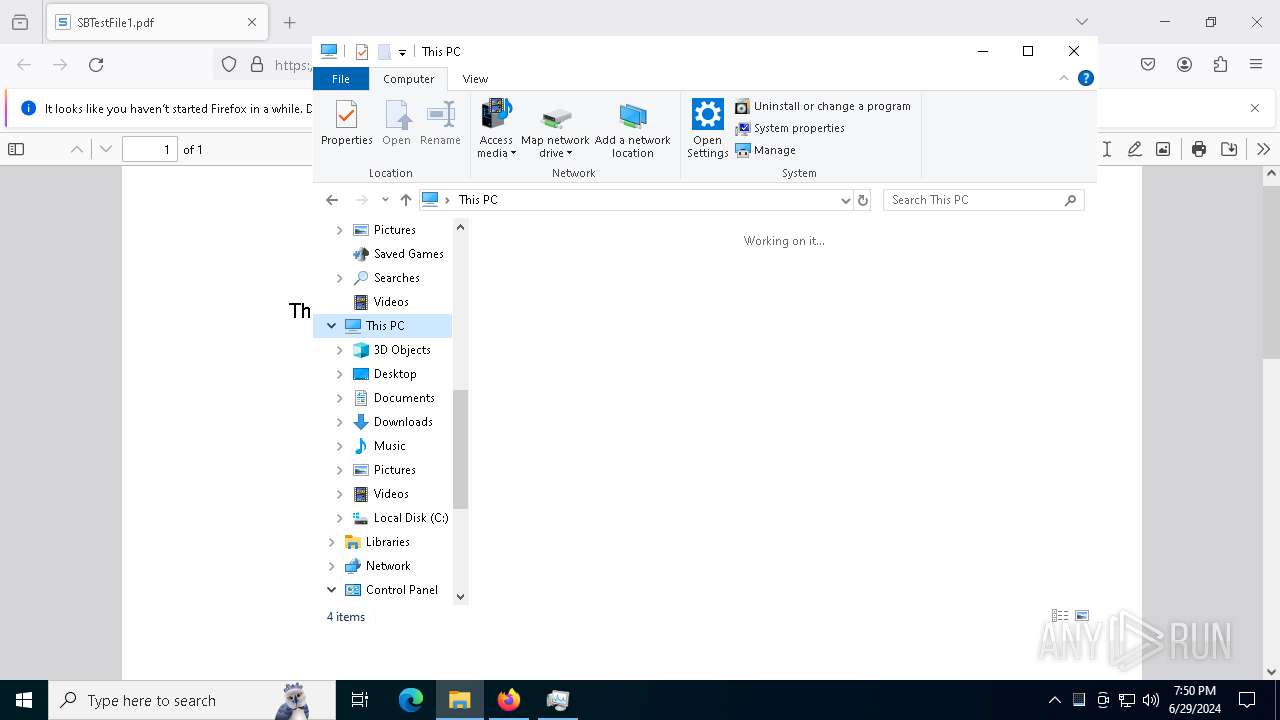Open Quick Access Toolbar customize dropdown

[x=402, y=52]
